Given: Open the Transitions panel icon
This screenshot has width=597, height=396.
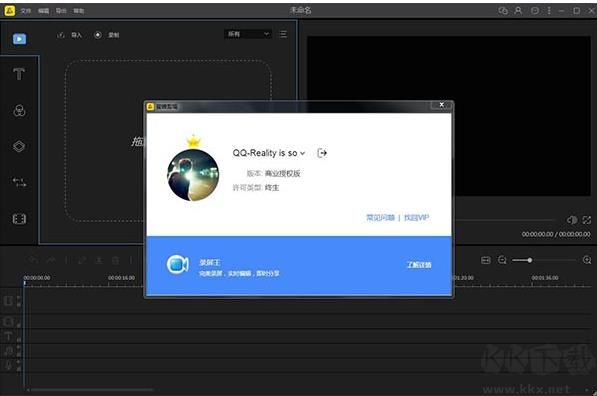Looking at the screenshot, I should click(19, 182).
